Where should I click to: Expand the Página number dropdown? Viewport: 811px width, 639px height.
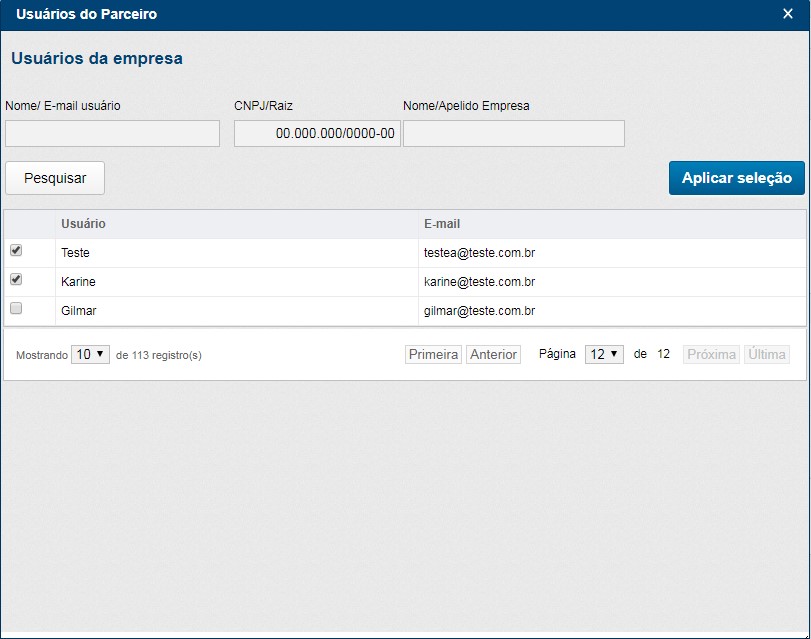click(x=604, y=355)
